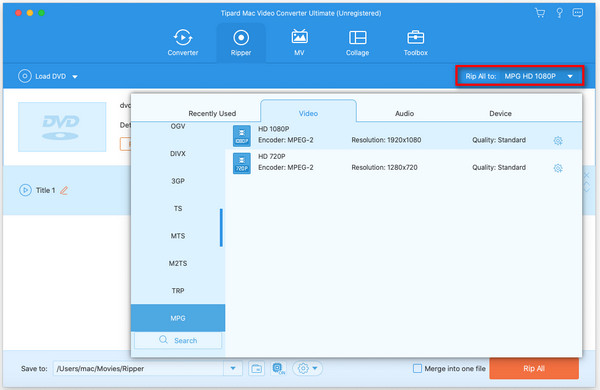
Task: Open custom settings gear for HD 720P
Action: 558,168
